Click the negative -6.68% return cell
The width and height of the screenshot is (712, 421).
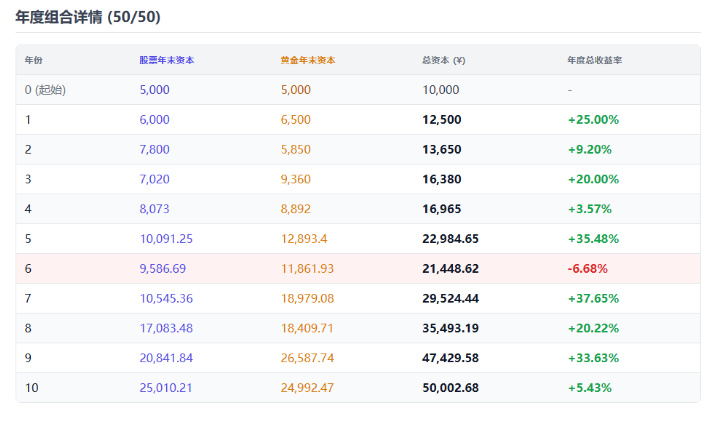click(x=588, y=268)
